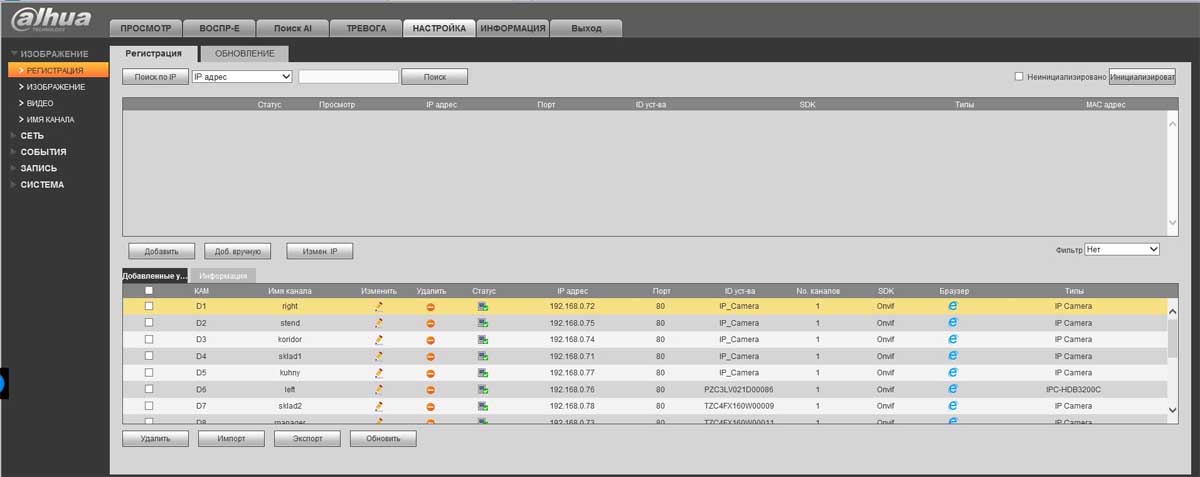Image resolution: width=1200 pixels, height=477 pixels.
Task: Click the Добавить button
Action: tap(161, 252)
